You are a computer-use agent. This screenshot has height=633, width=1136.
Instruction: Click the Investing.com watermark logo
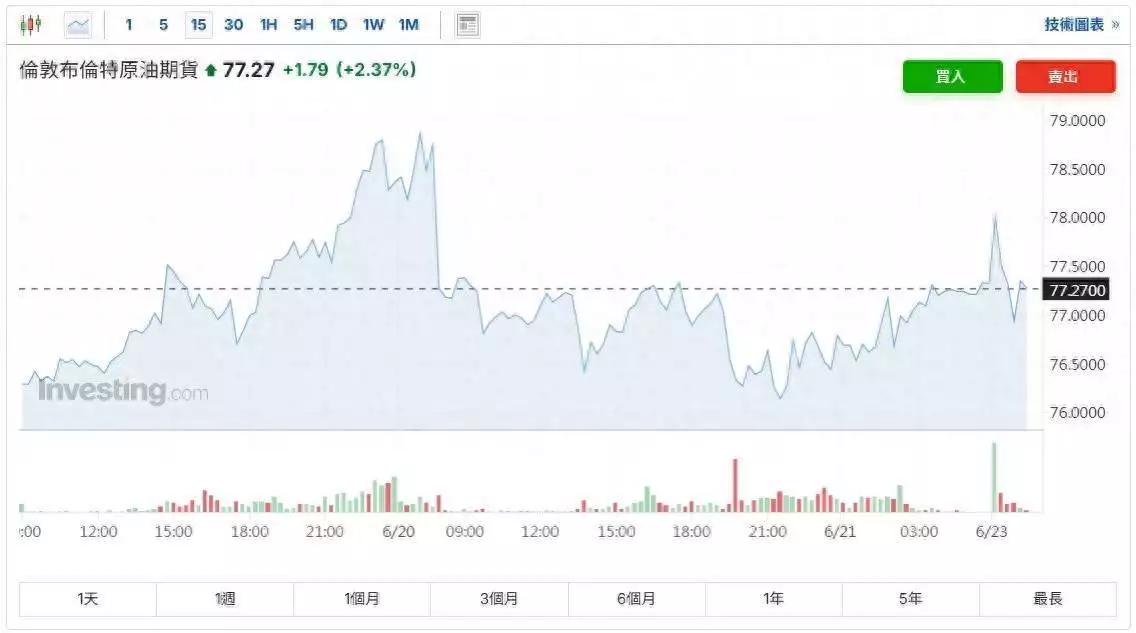point(123,391)
